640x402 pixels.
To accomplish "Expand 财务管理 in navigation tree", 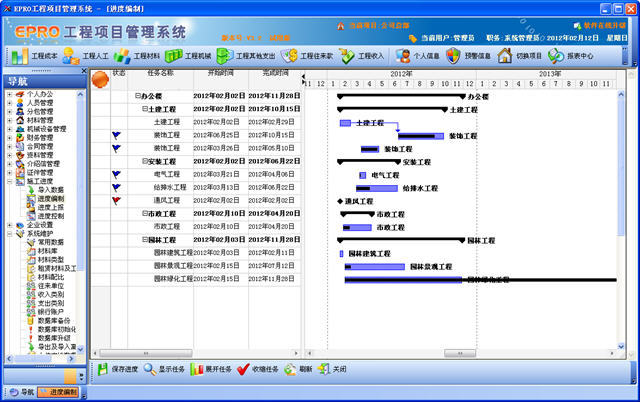I will pos(9,137).
